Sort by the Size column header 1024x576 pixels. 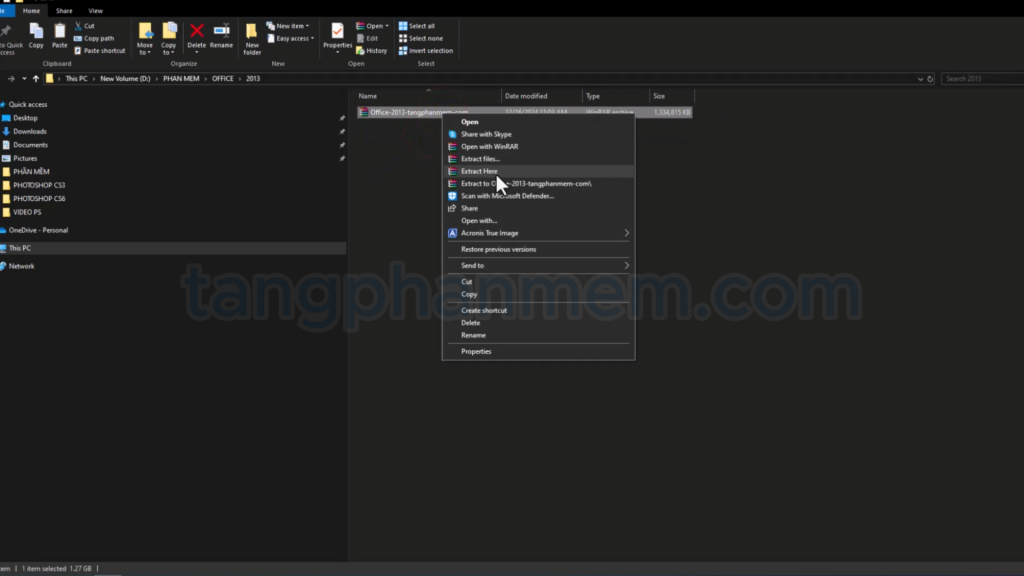(x=671, y=96)
